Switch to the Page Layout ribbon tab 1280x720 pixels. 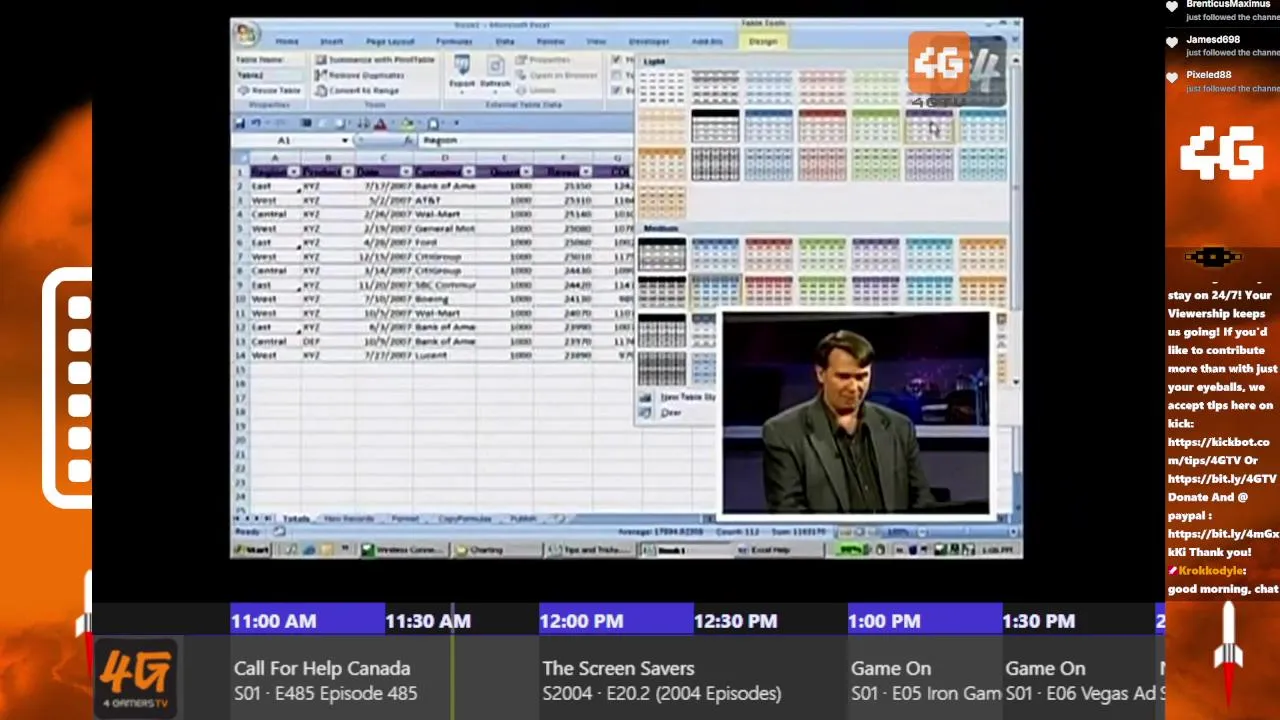pos(390,41)
